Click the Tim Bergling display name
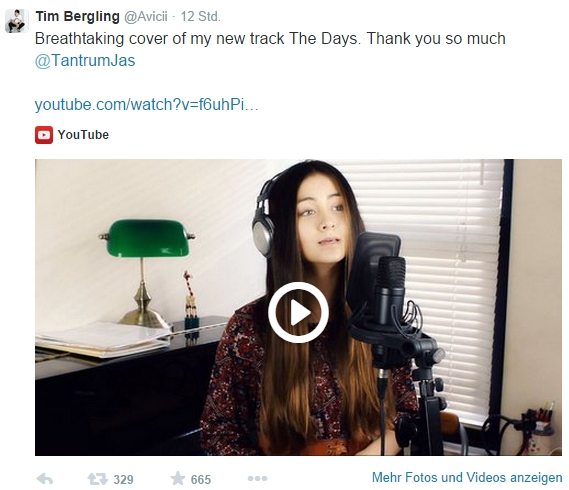Screen dimensions: 569x490 click(77, 16)
